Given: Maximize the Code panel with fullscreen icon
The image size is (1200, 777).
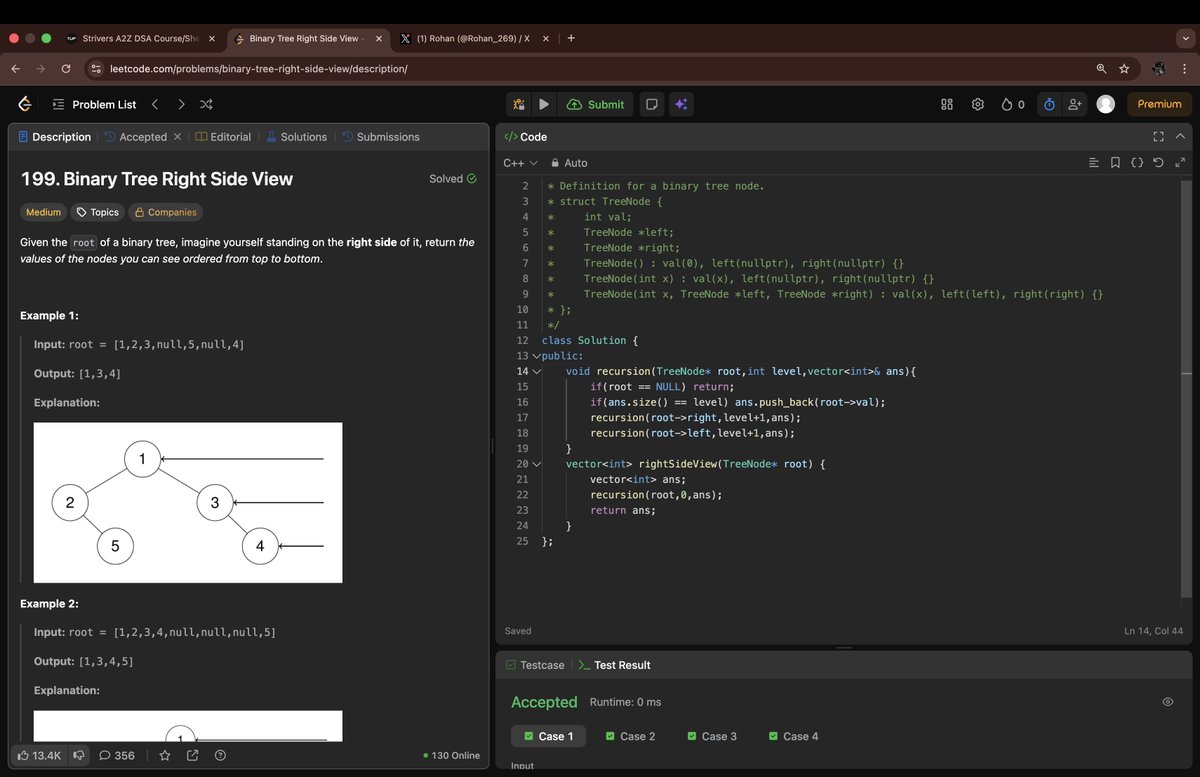Looking at the screenshot, I should tap(1158, 136).
